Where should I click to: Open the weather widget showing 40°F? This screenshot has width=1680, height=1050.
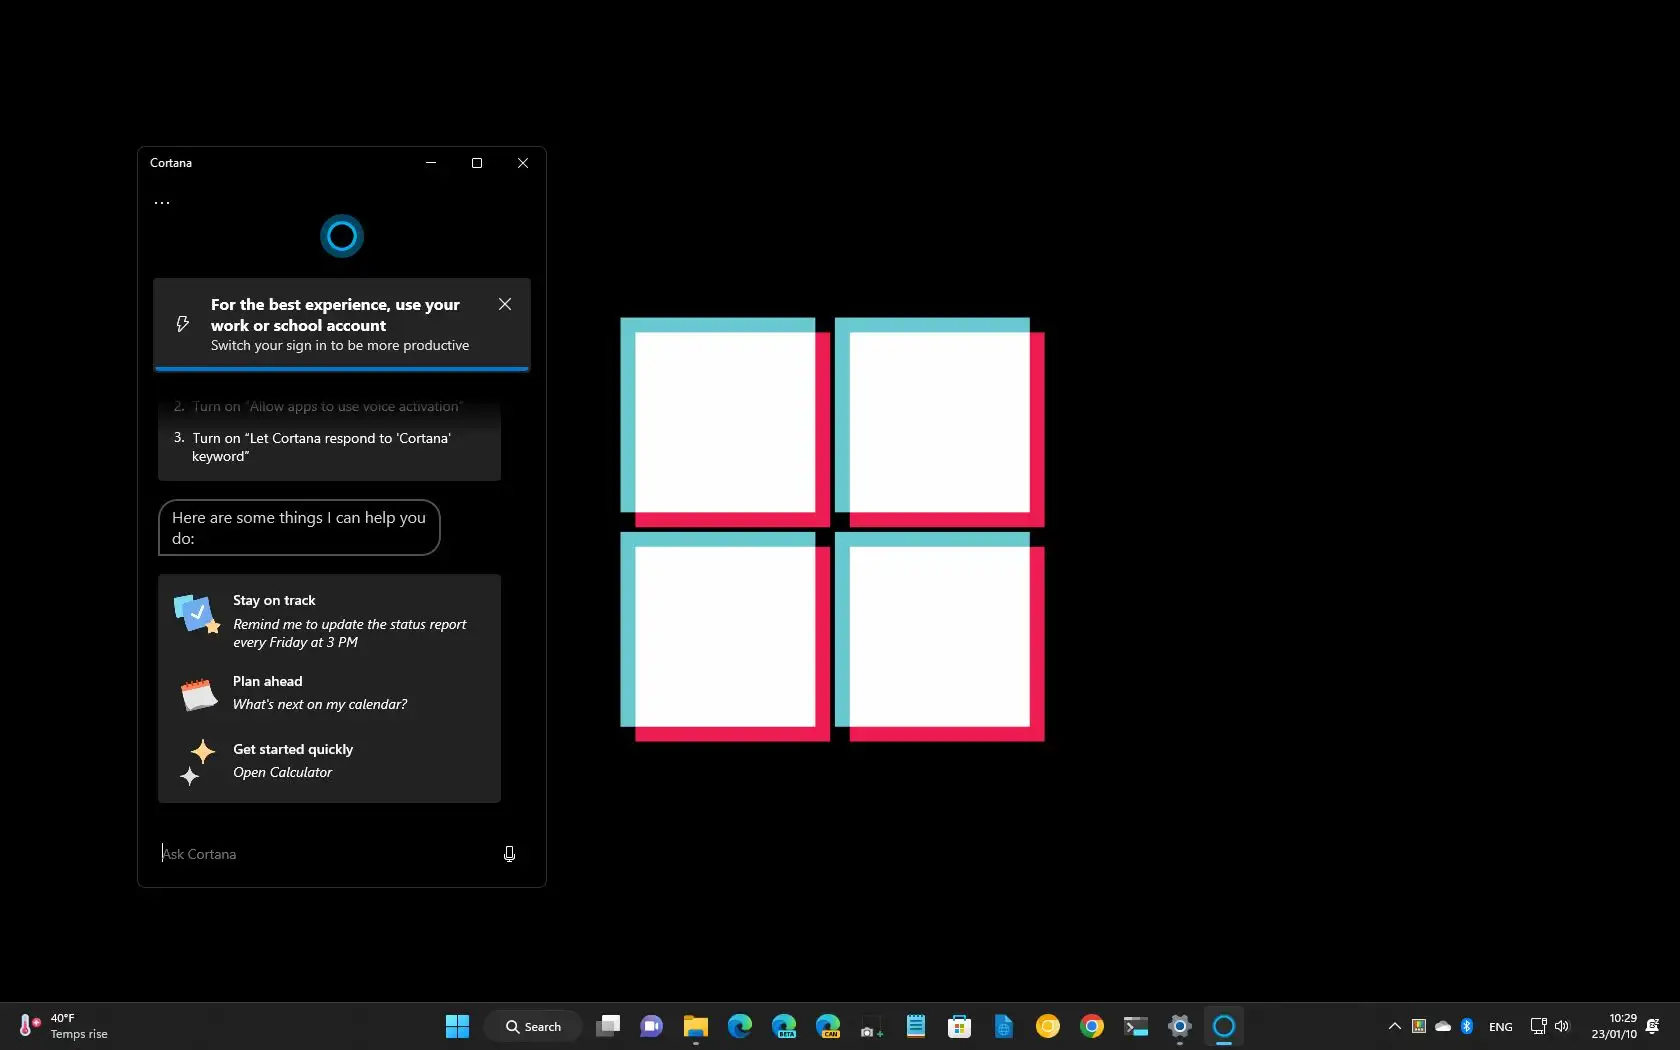point(64,1026)
